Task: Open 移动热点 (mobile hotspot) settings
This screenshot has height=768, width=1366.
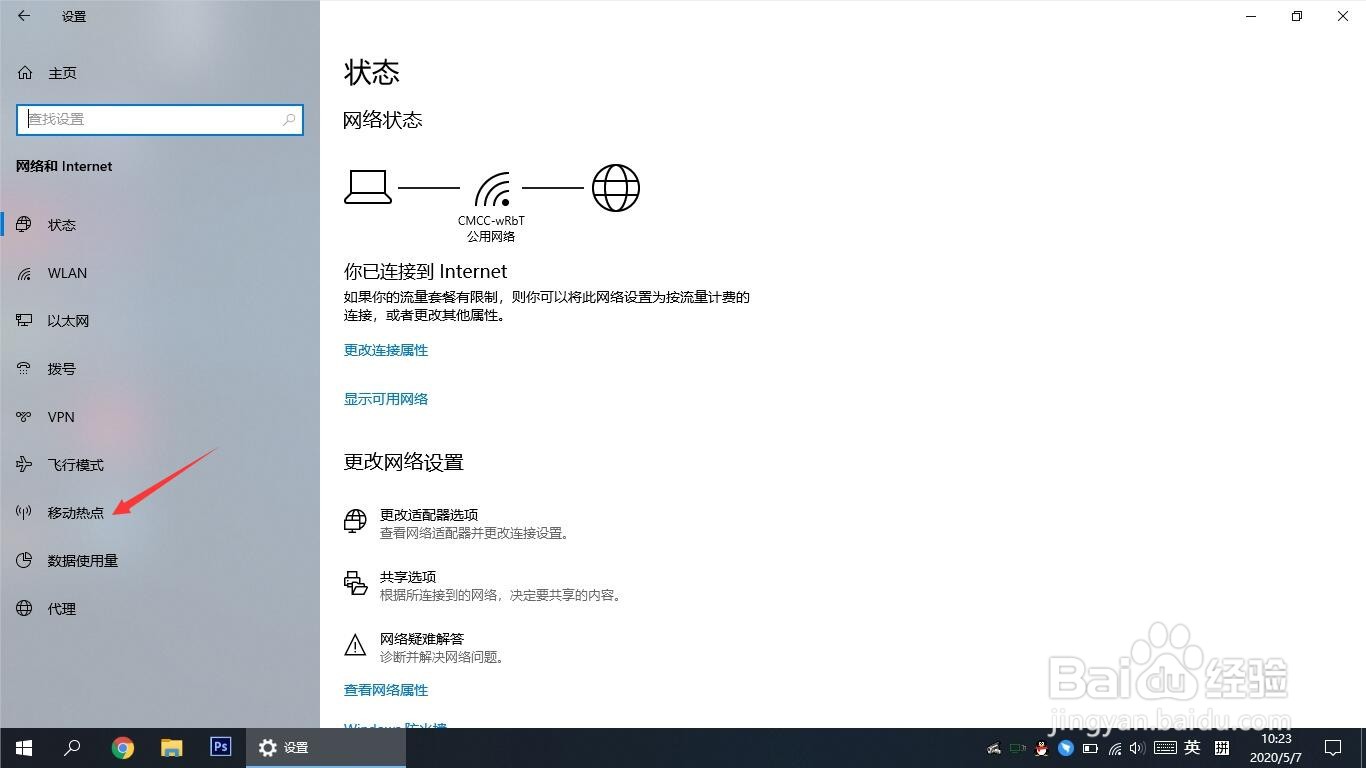Action: [x=76, y=512]
